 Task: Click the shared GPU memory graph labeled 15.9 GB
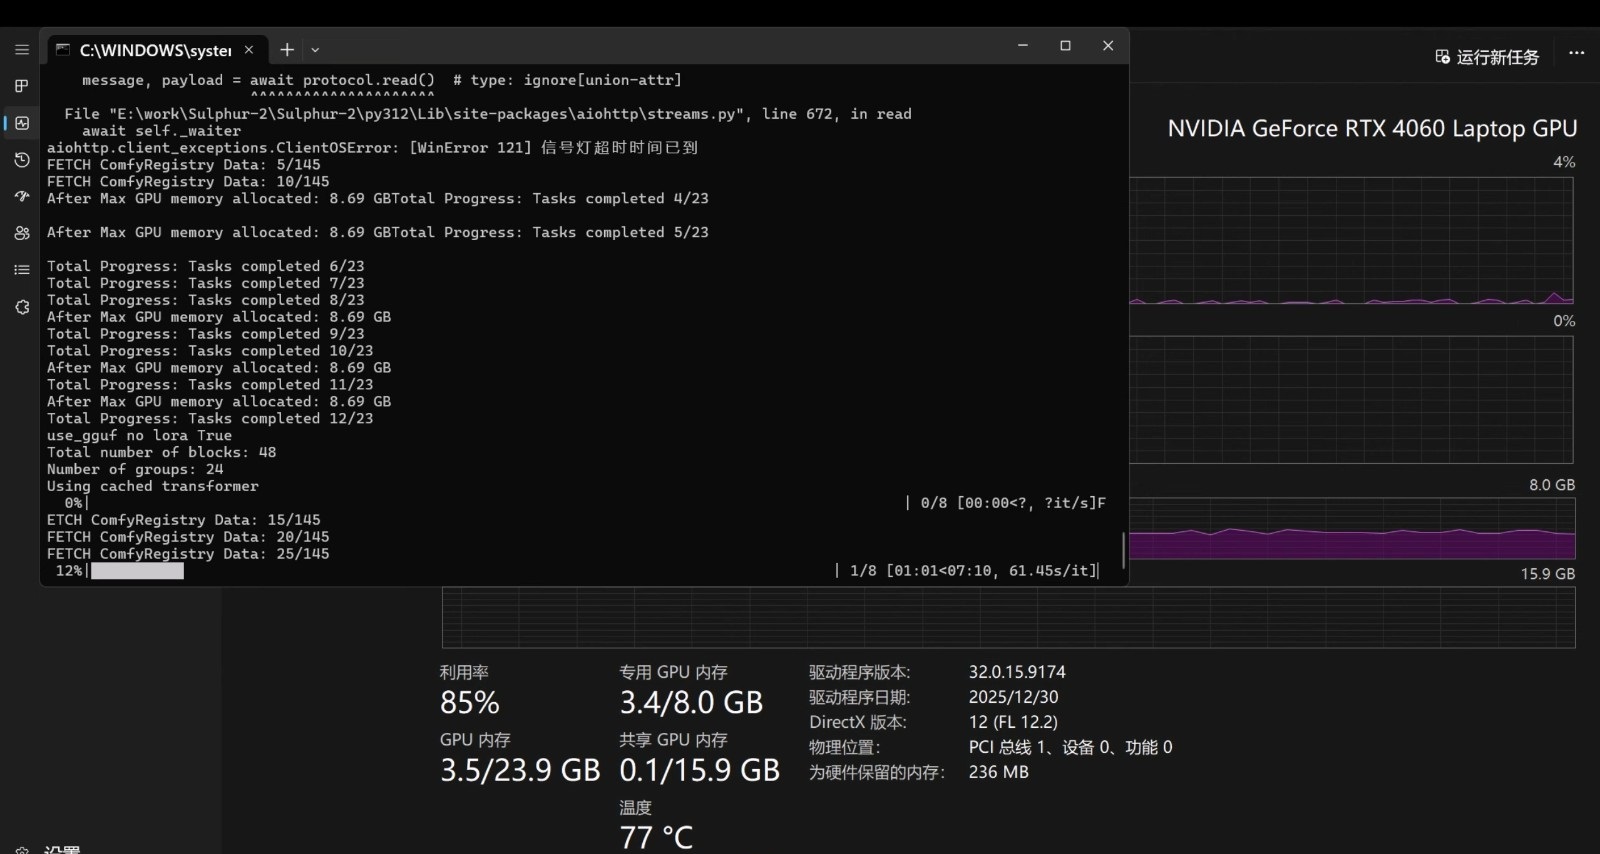tap(1009, 618)
